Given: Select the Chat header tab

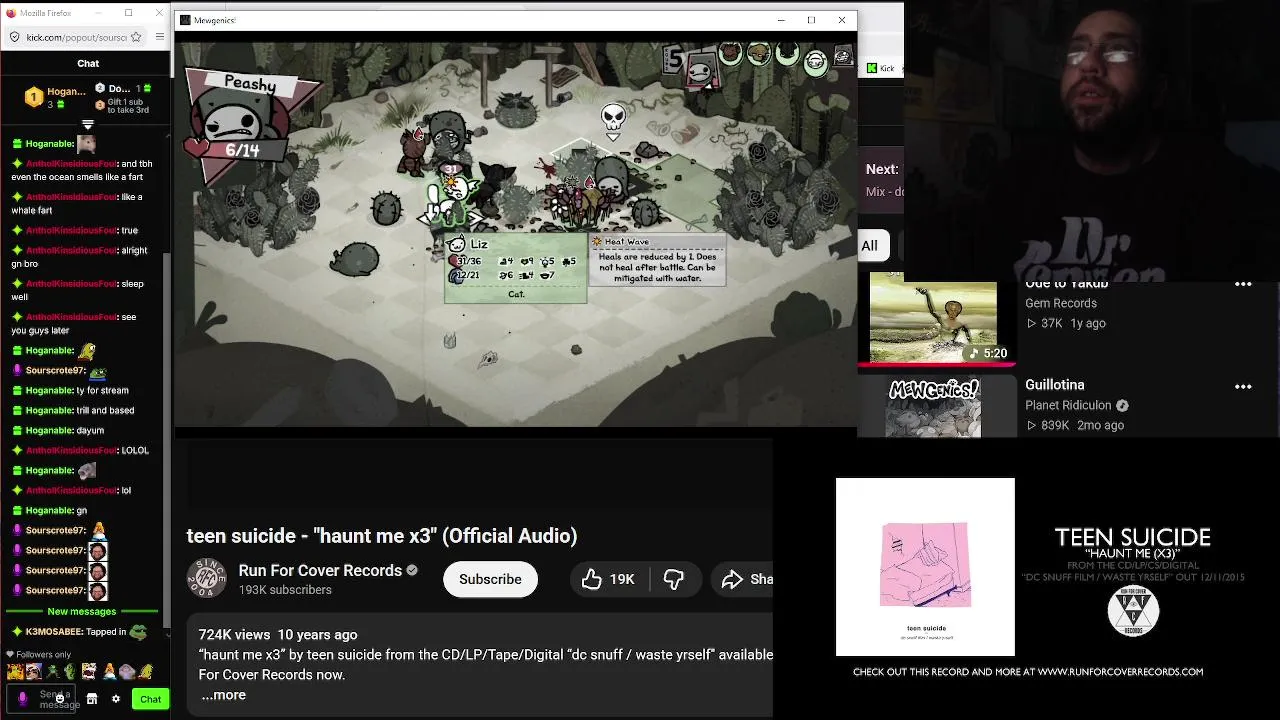Looking at the screenshot, I should pos(88,63).
